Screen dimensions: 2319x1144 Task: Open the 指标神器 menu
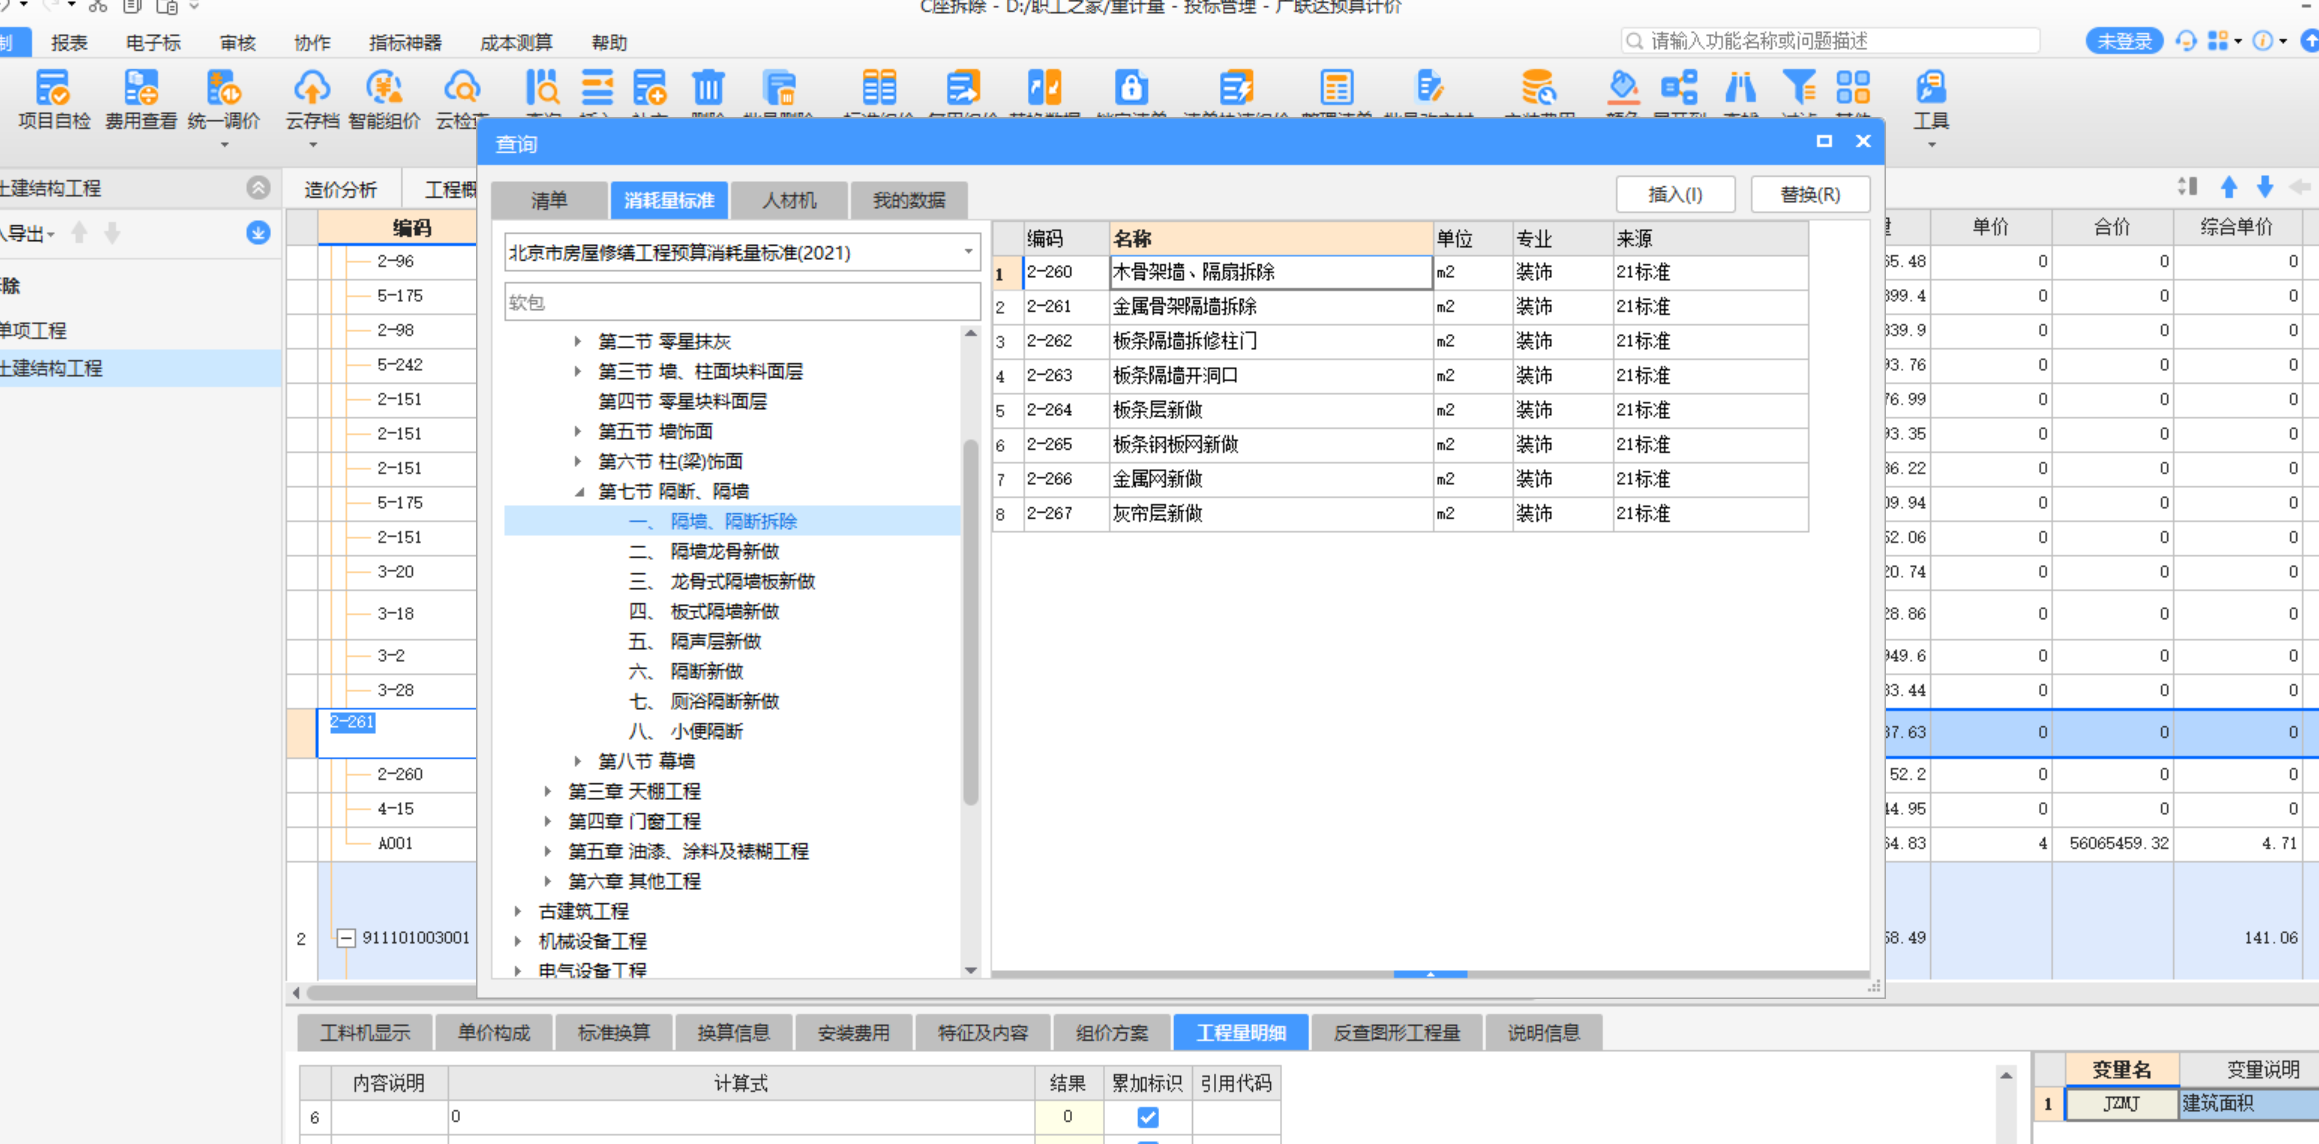[405, 43]
